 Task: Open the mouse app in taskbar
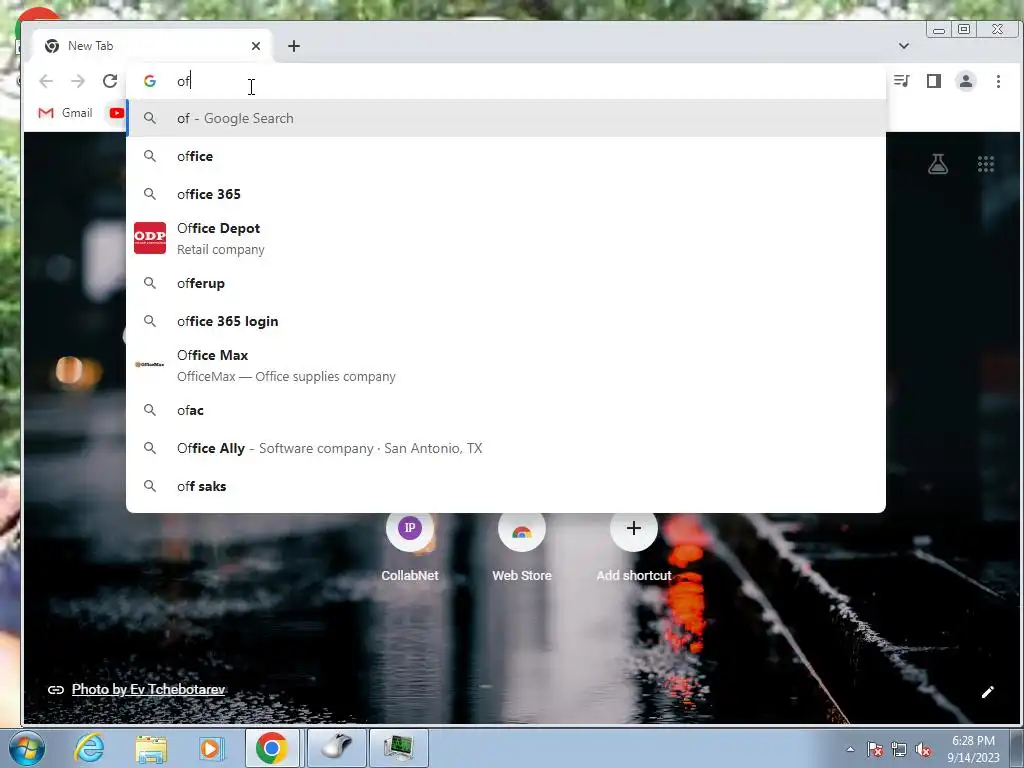(337, 748)
